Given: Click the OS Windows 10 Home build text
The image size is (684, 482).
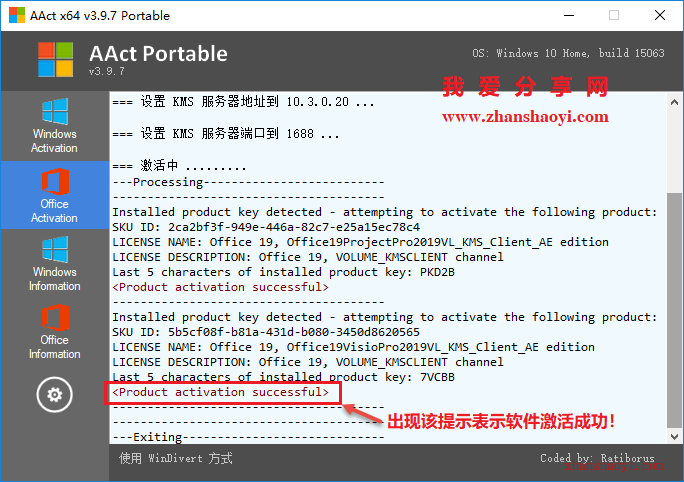Looking at the screenshot, I should (x=568, y=53).
